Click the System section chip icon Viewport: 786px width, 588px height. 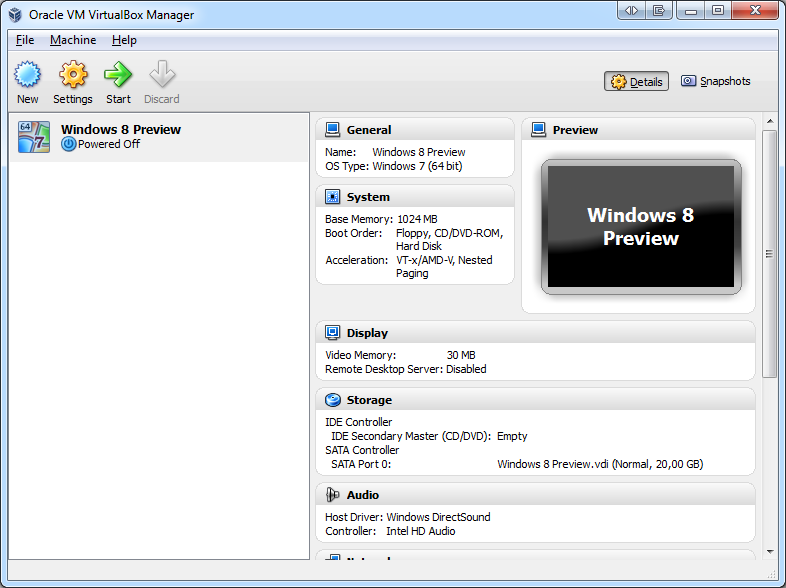pyautogui.click(x=332, y=197)
